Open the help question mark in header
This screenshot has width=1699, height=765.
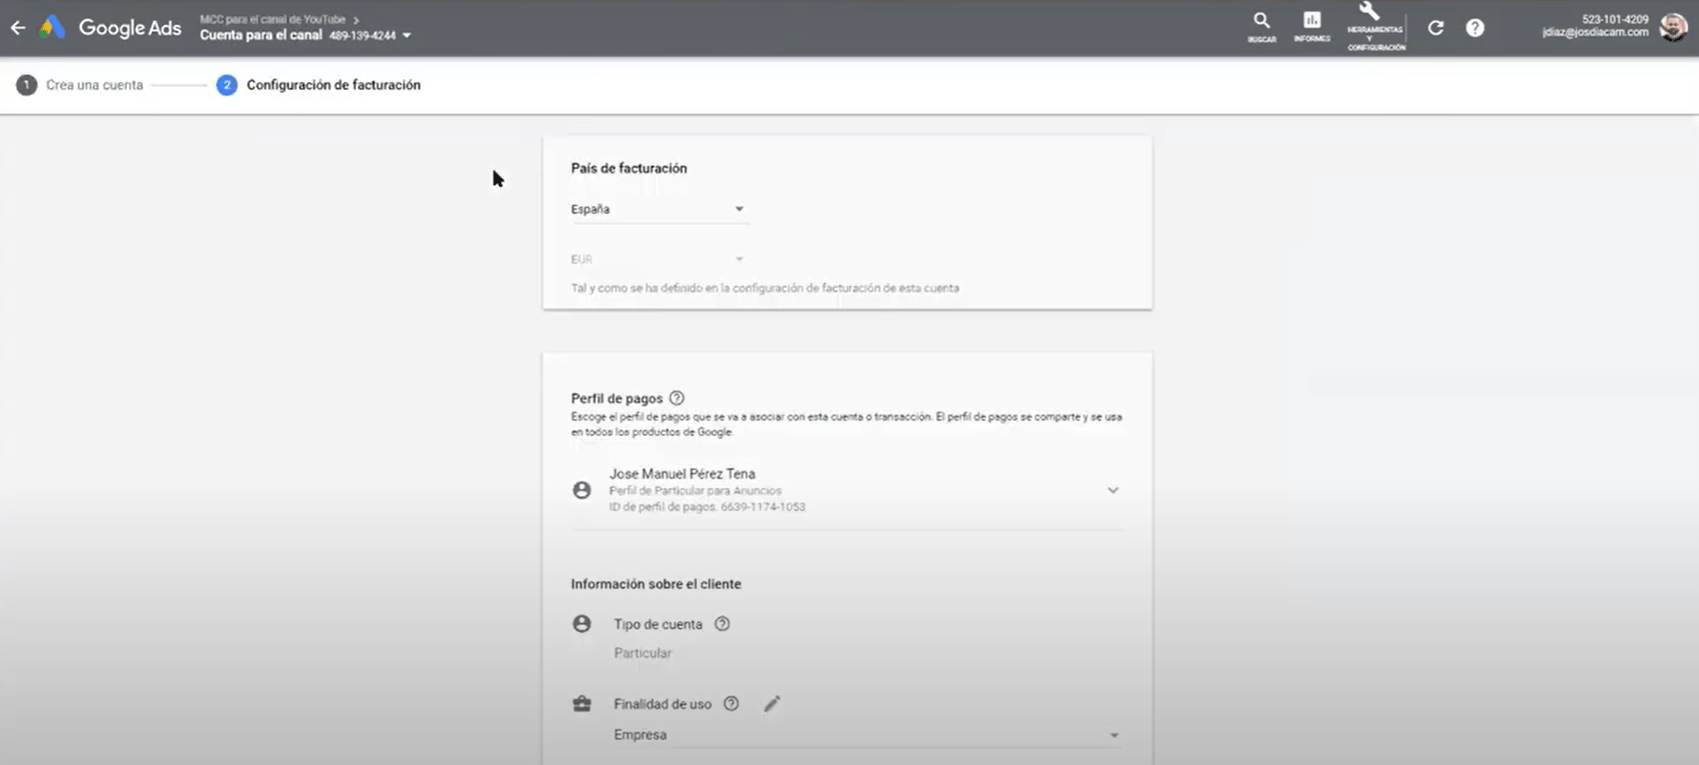pos(1475,28)
